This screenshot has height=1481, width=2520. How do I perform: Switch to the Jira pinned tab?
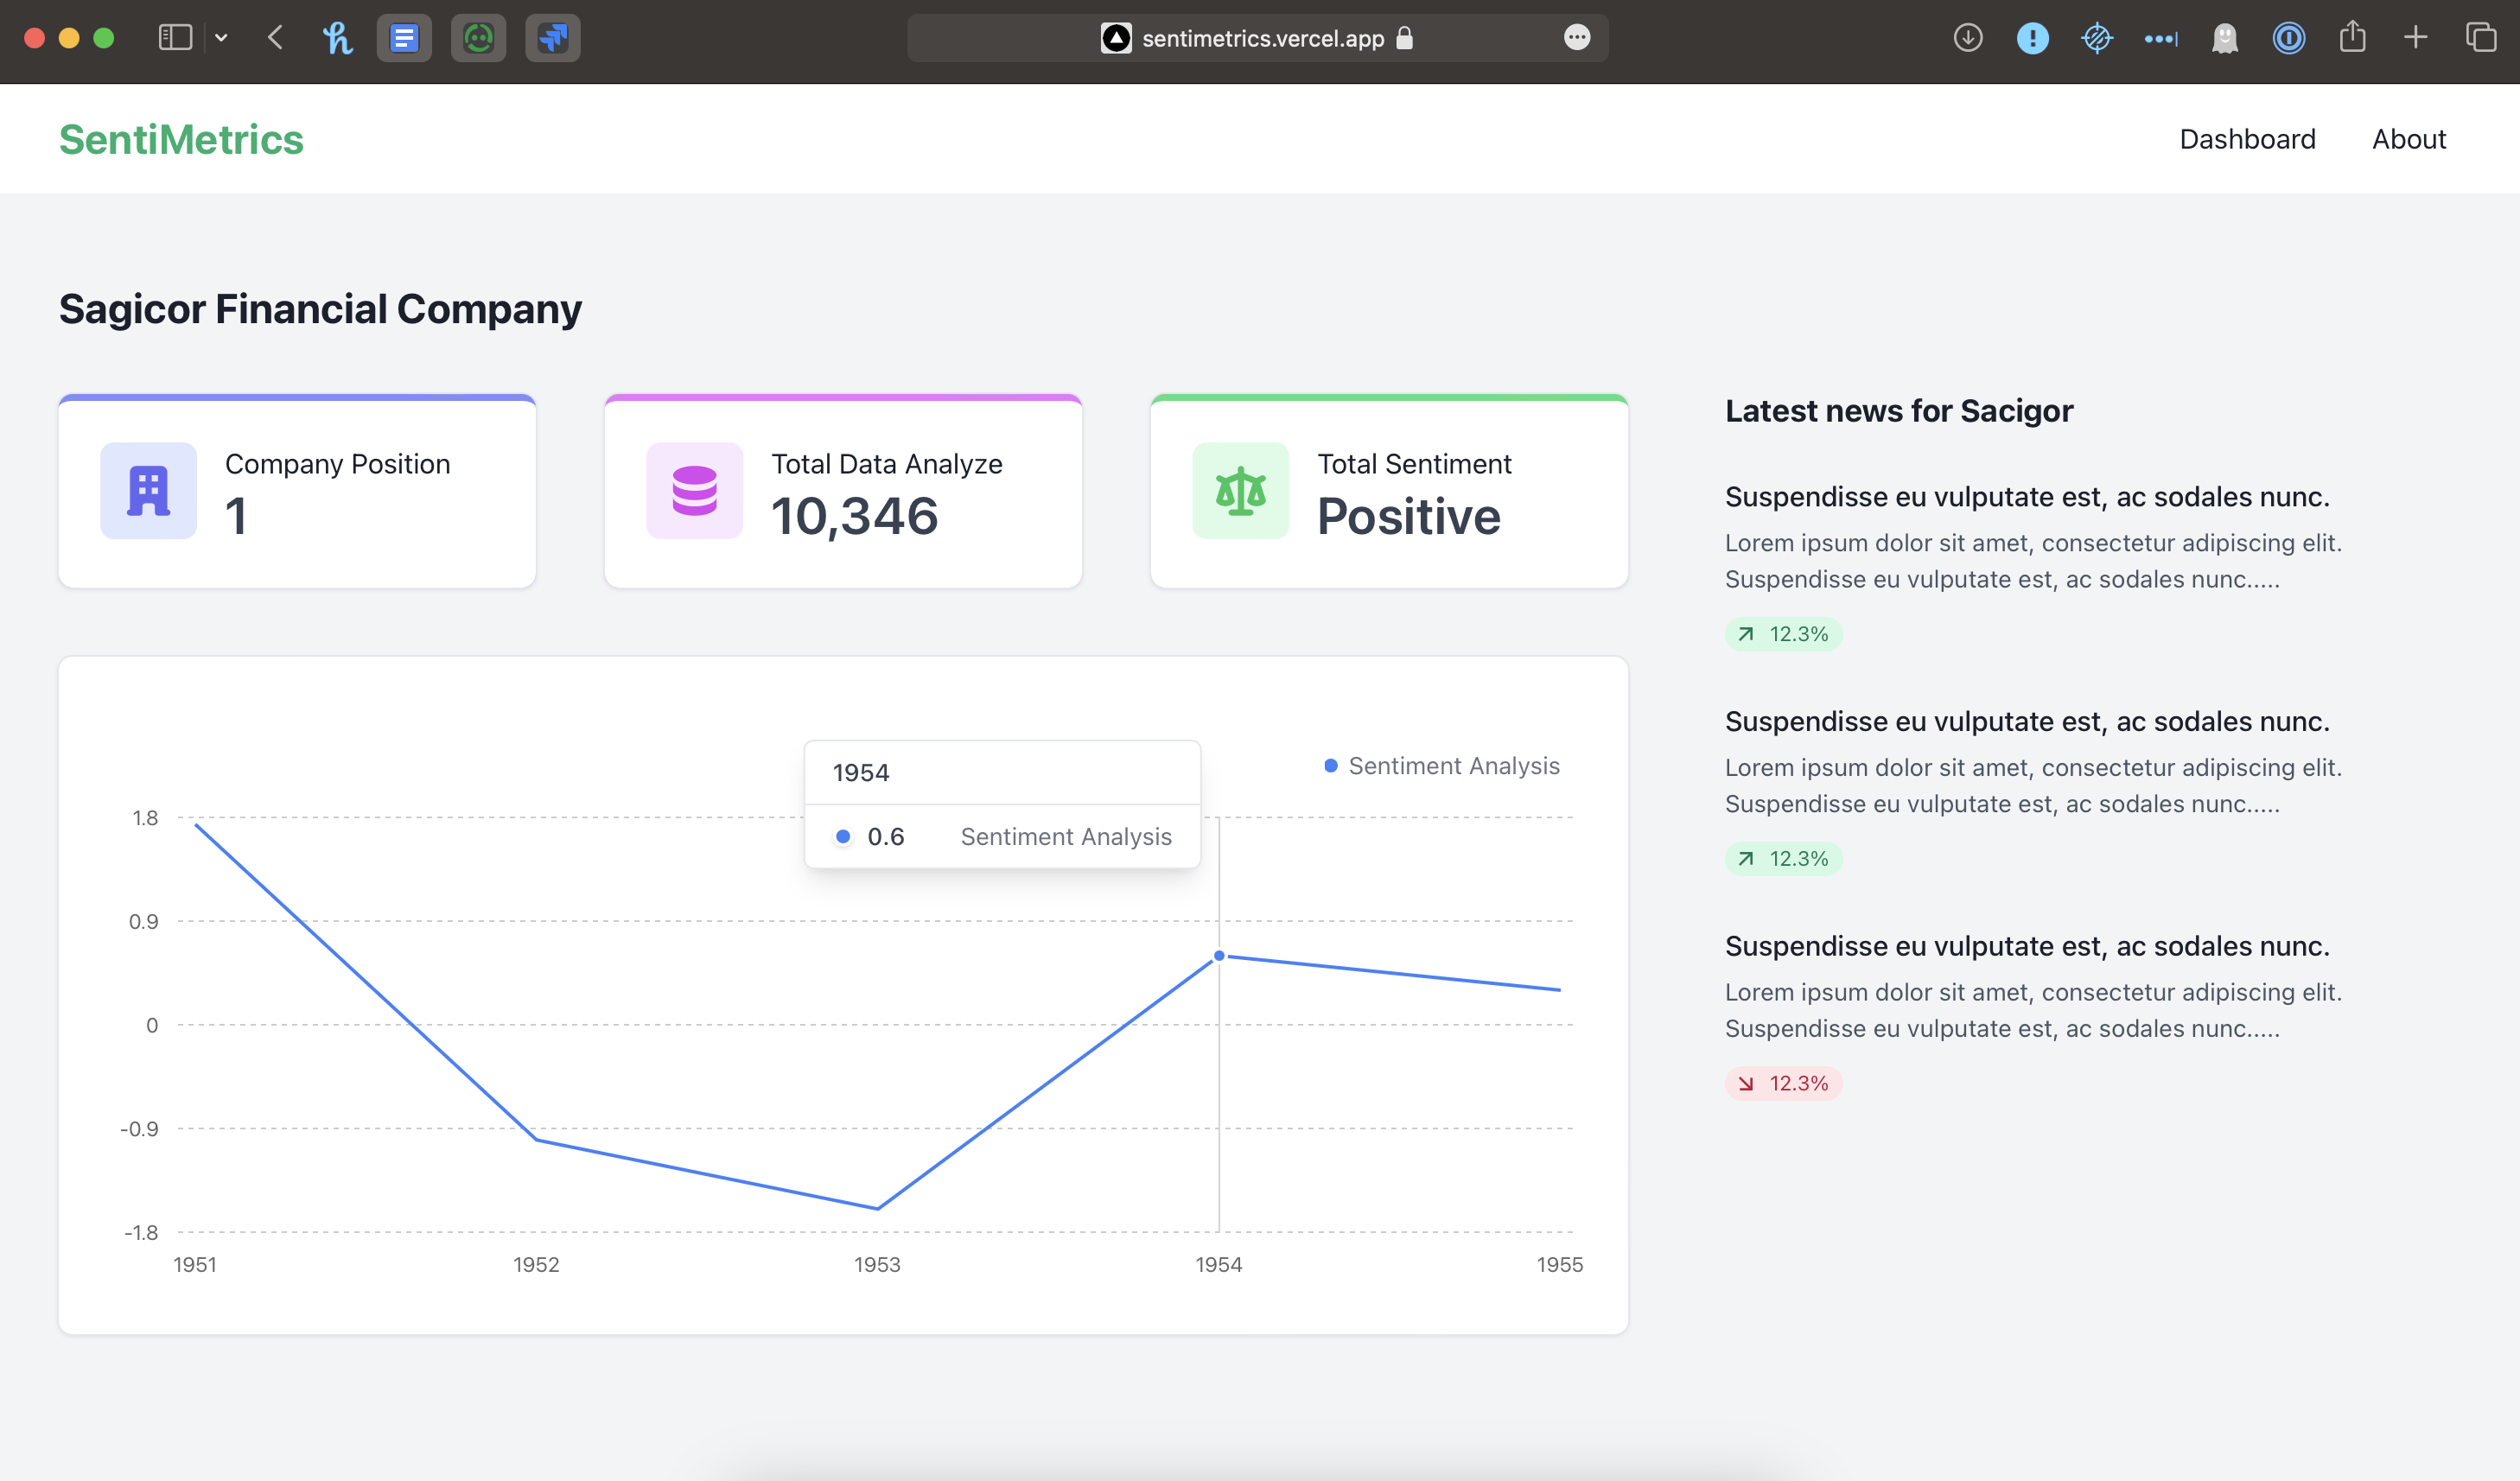coord(553,38)
